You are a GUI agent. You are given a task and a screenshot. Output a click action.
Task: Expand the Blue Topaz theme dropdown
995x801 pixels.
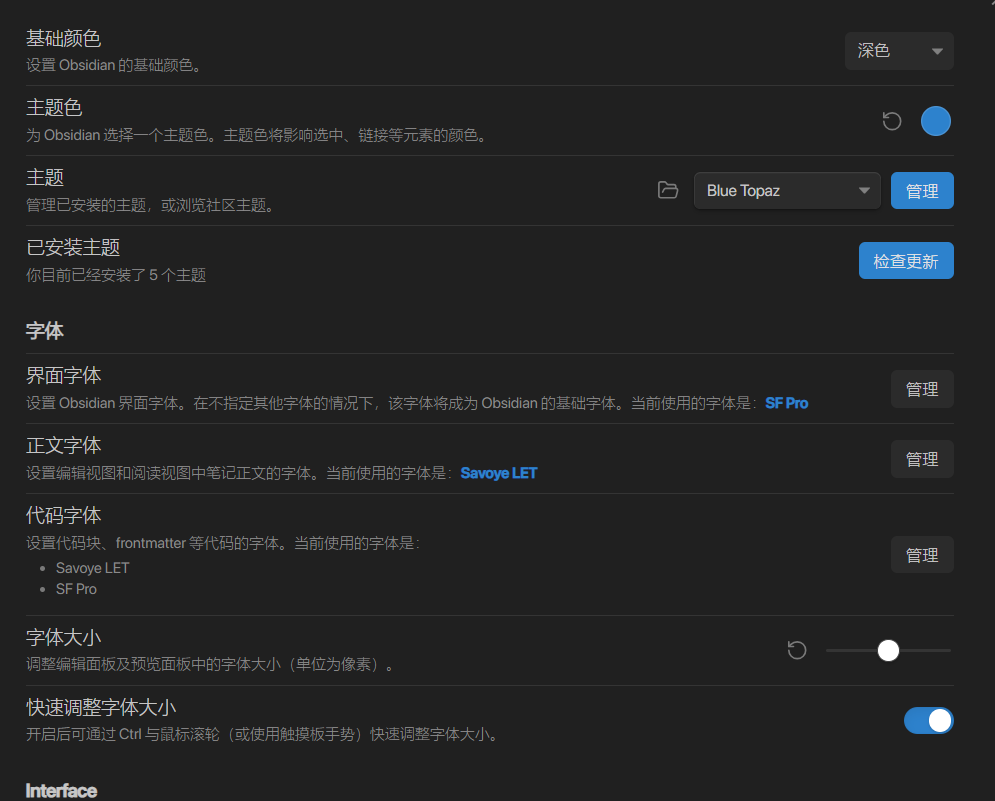pyautogui.click(x=786, y=191)
